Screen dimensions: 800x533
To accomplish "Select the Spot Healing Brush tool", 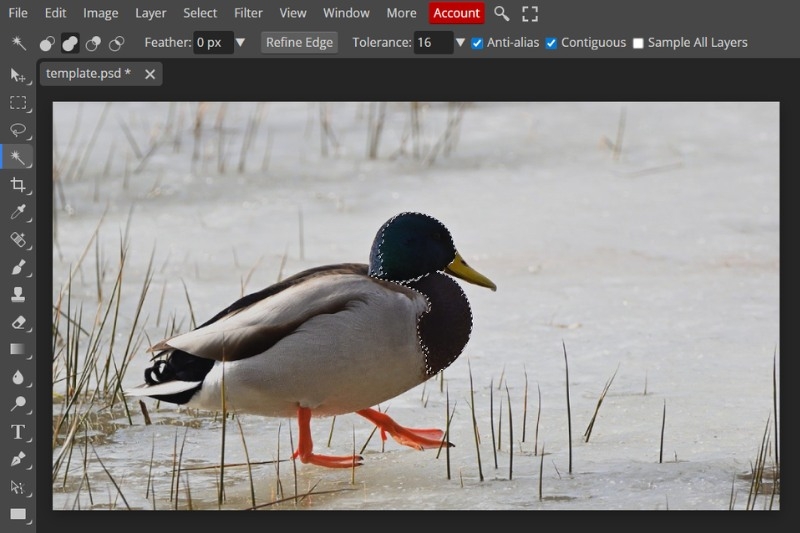I will (18, 239).
